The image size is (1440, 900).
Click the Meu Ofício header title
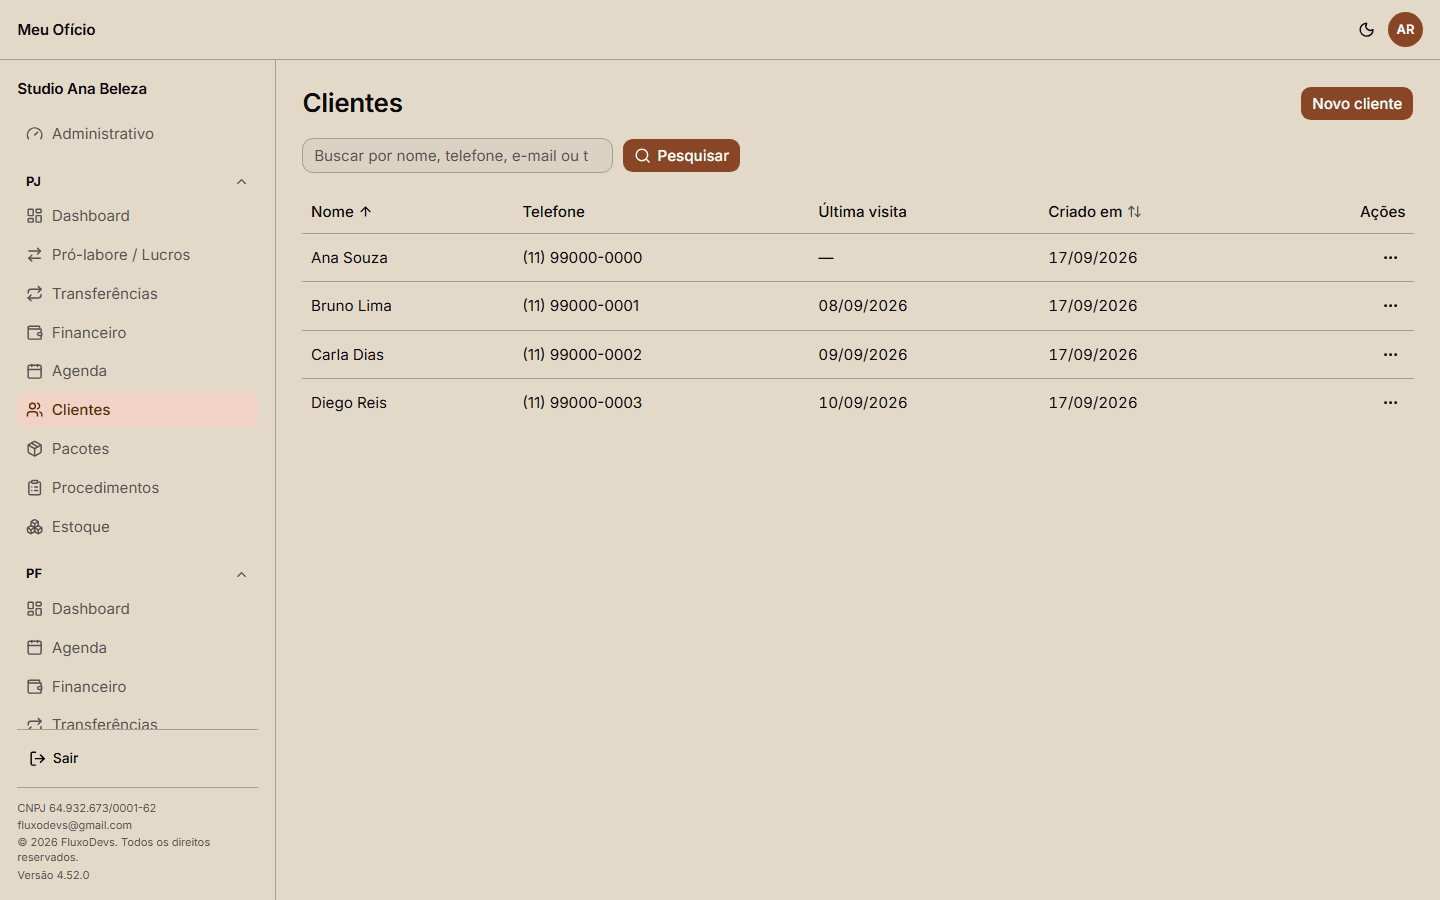pos(56,30)
